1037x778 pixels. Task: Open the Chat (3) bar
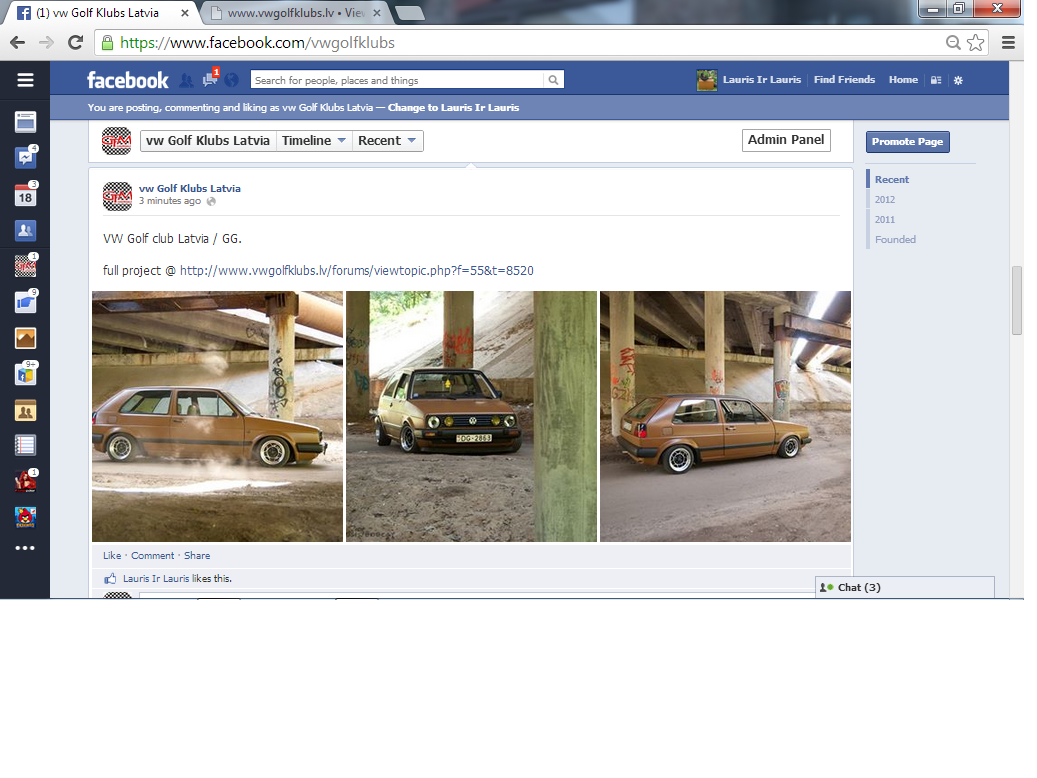pos(905,587)
